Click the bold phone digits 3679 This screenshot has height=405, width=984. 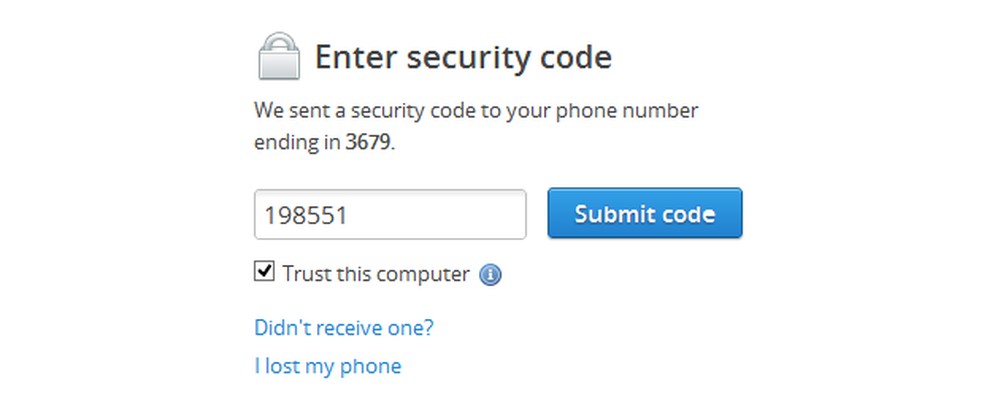[369, 142]
